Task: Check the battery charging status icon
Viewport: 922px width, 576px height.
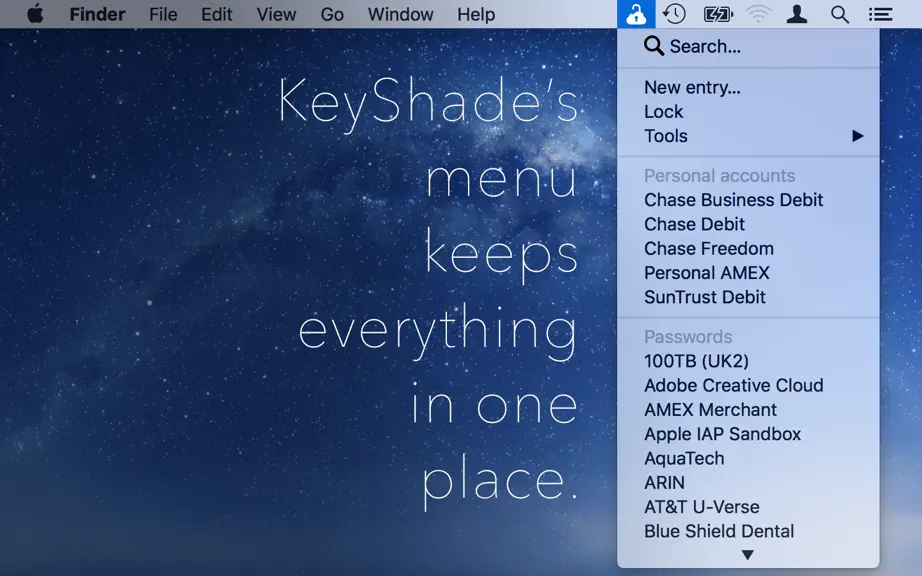Action: click(x=718, y=14)
